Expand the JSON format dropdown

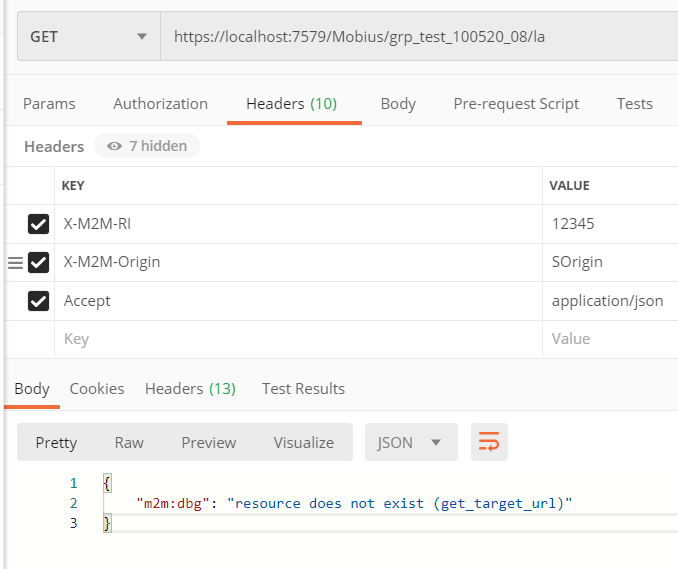tap(411, 442)
